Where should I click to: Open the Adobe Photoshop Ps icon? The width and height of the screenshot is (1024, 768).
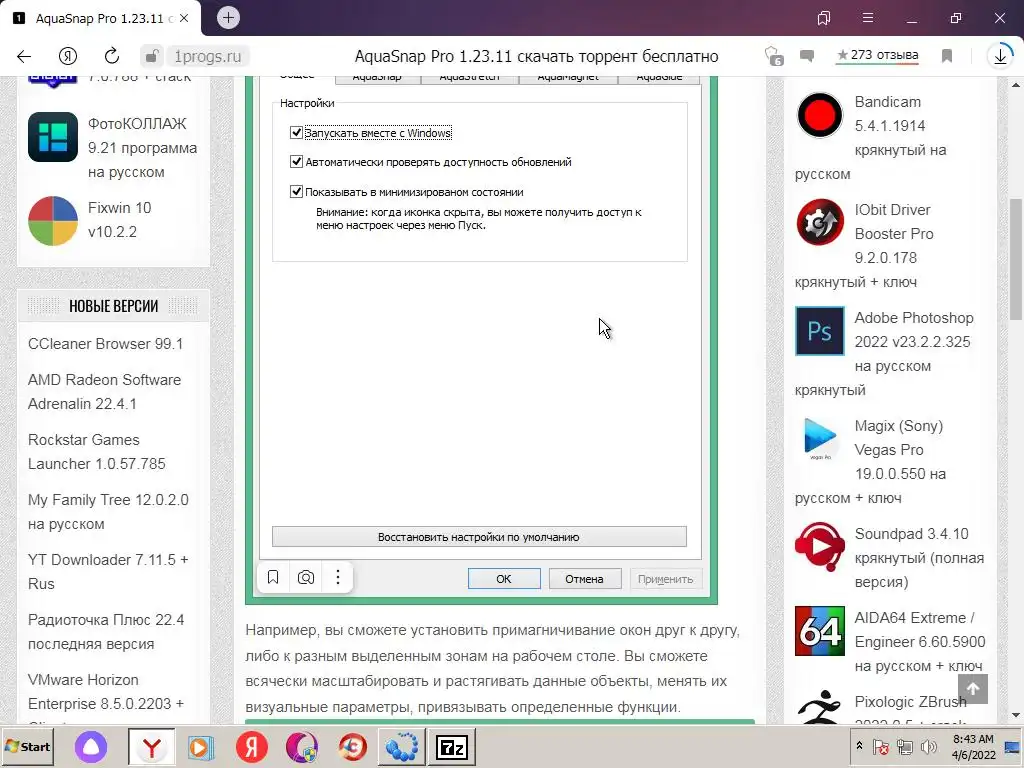click(820, 330)
